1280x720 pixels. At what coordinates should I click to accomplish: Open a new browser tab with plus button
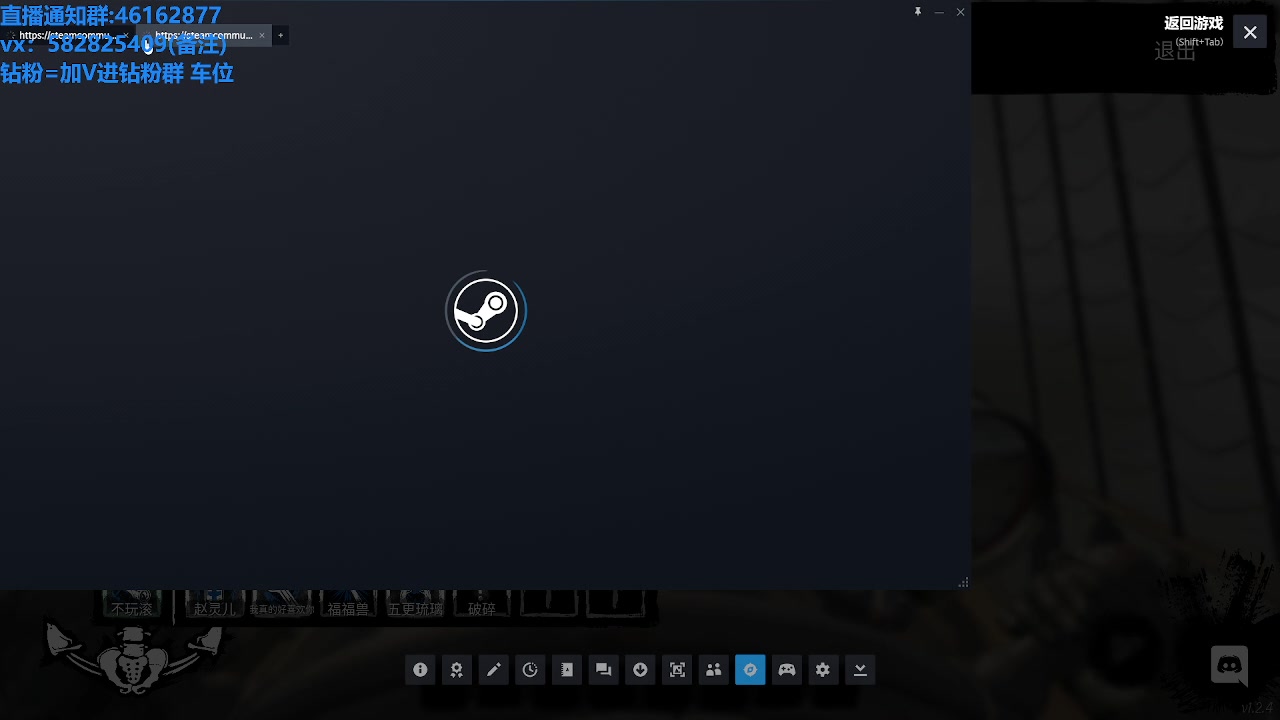281,35
